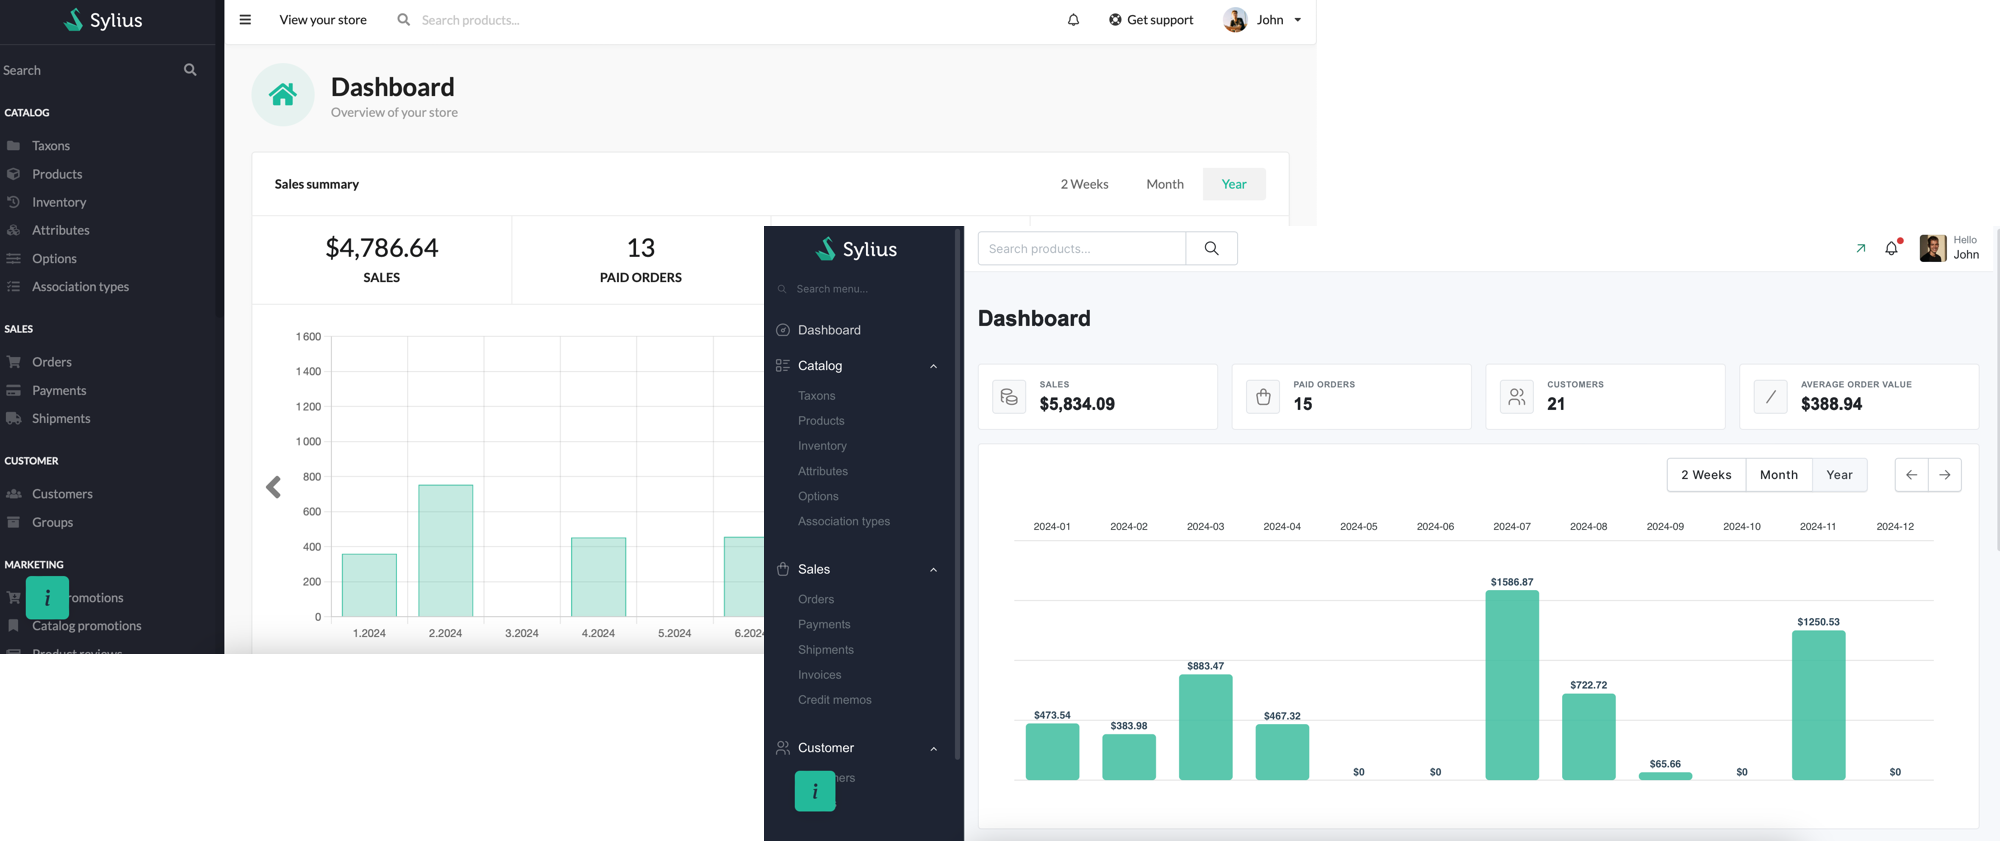Go to previous period with left arrow button
Screen dimensions: 2000x841
click(1911, 475)
